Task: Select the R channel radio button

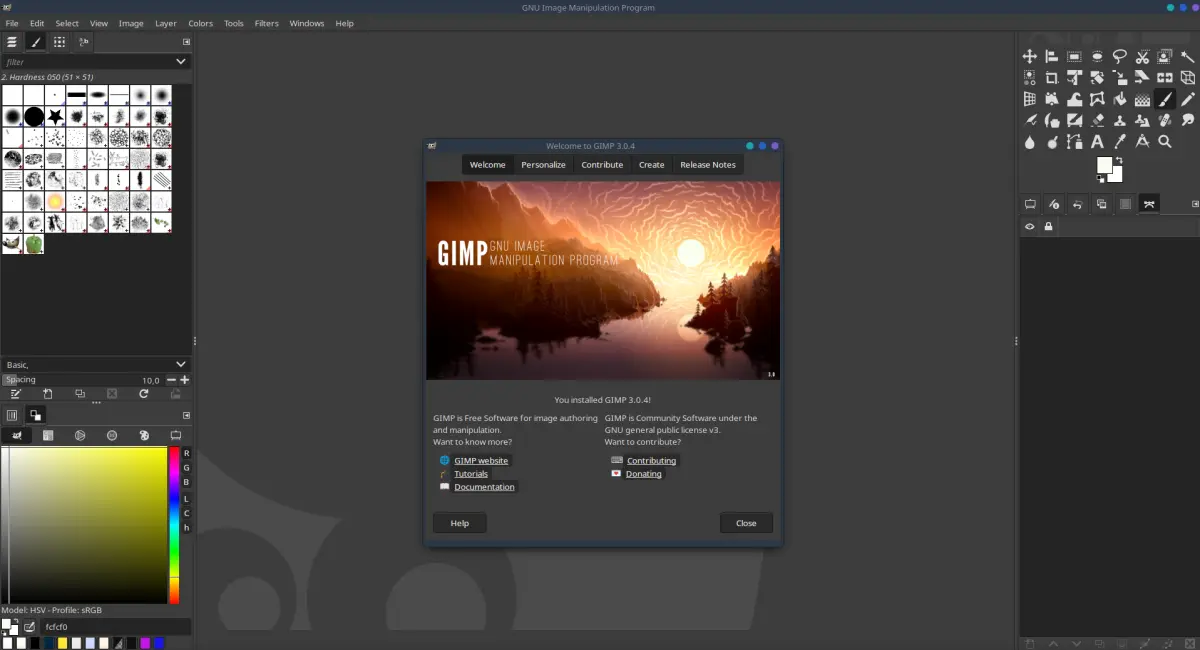Action: tap(186, 453)
